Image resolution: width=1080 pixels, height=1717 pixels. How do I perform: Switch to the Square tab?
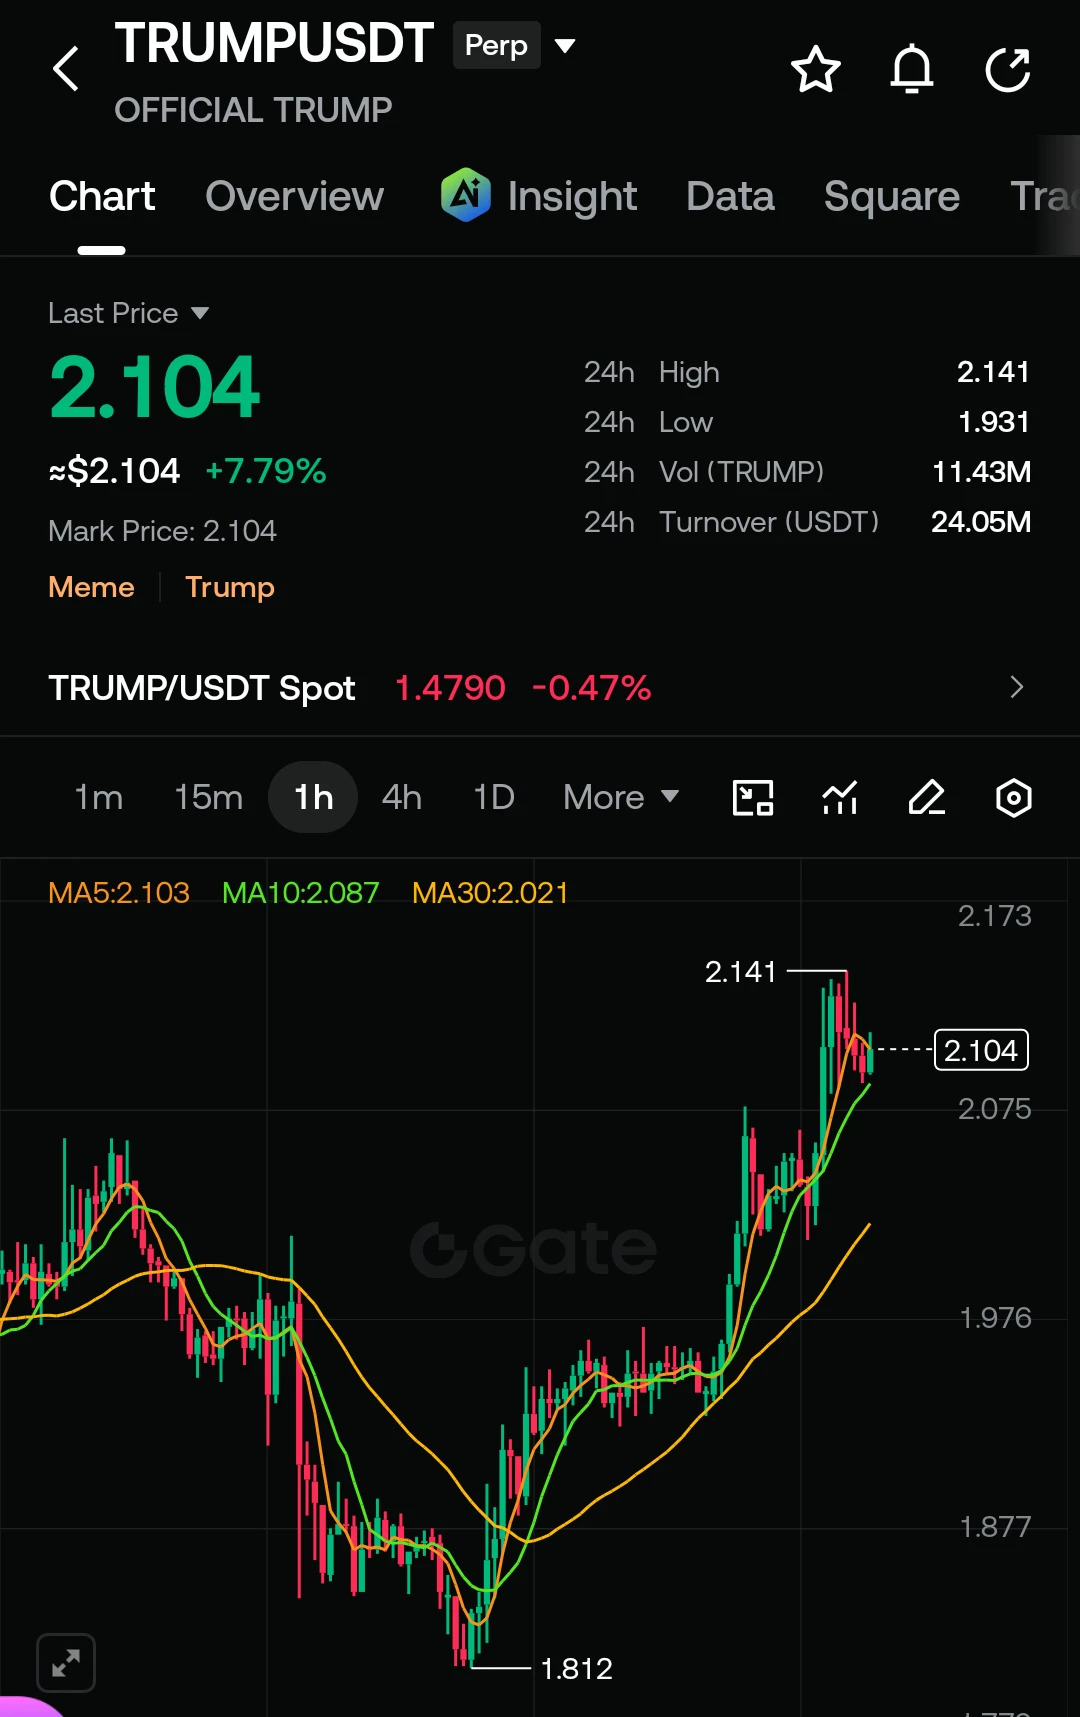click(x=892, y=196)
